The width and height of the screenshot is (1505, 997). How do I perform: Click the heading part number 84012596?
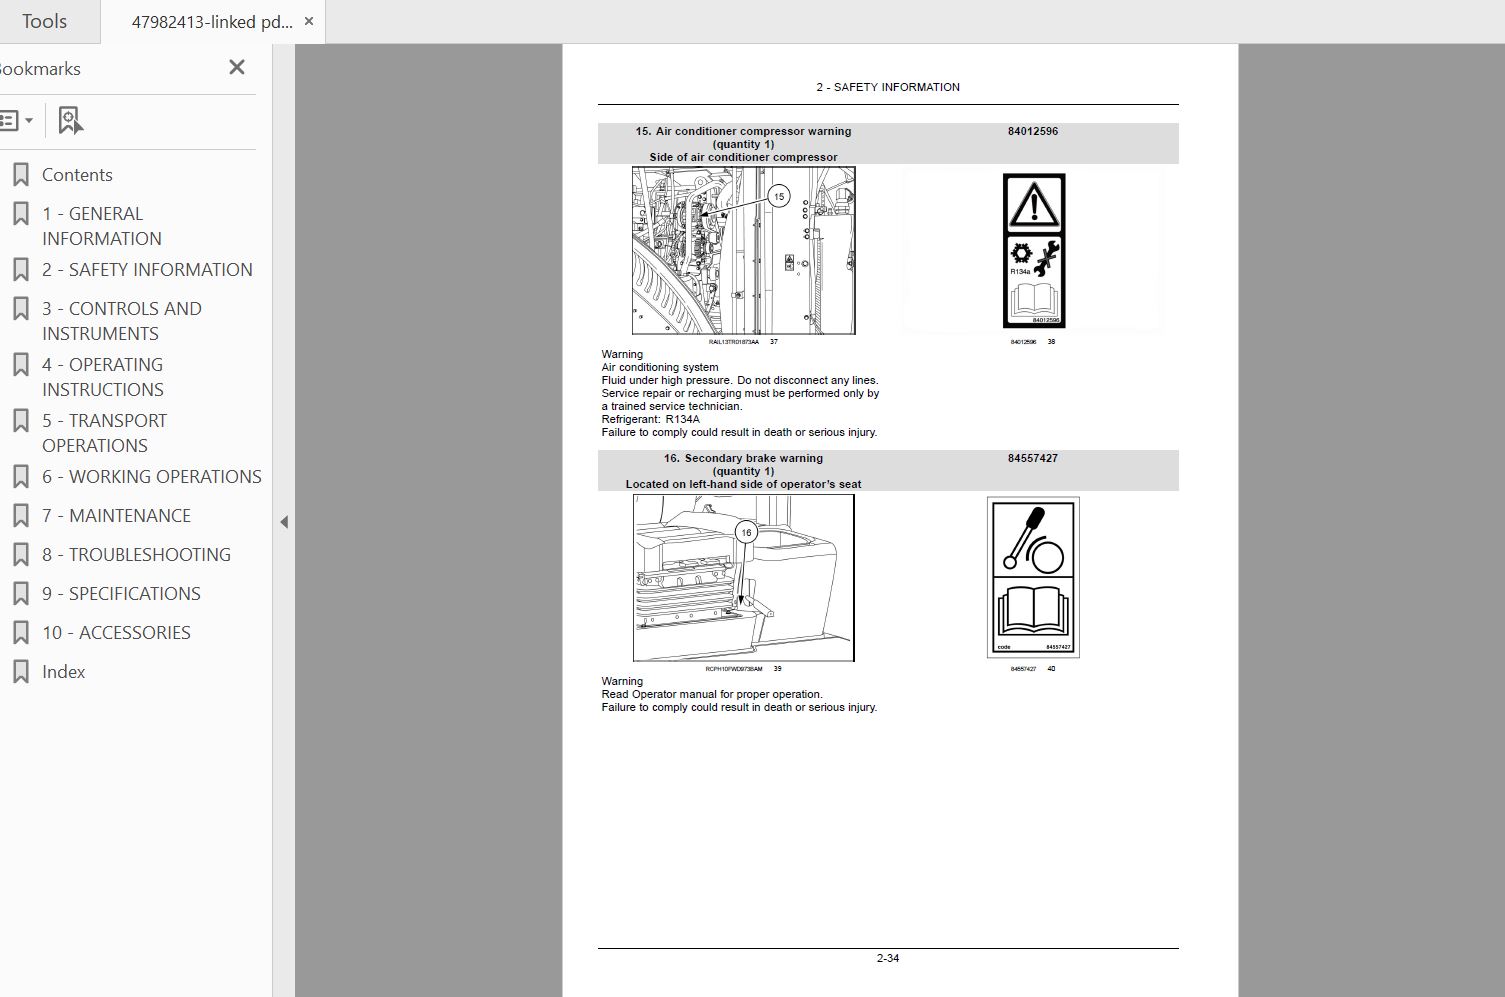click(1033, 131)
